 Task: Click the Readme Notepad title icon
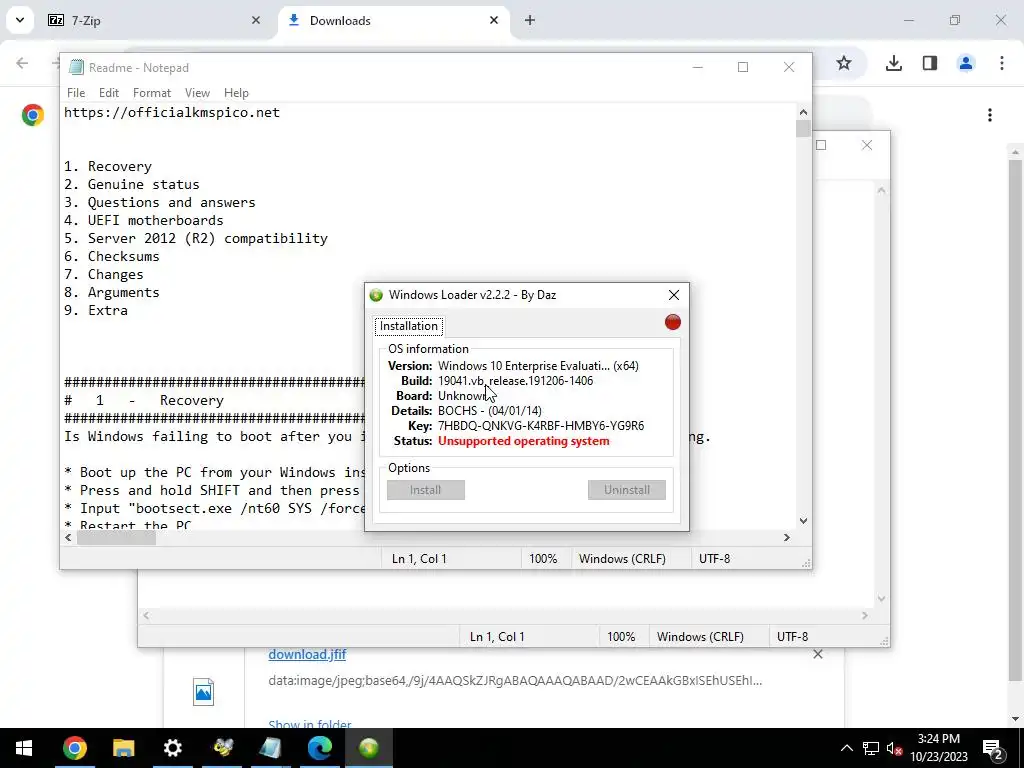(x=76, y=67)
